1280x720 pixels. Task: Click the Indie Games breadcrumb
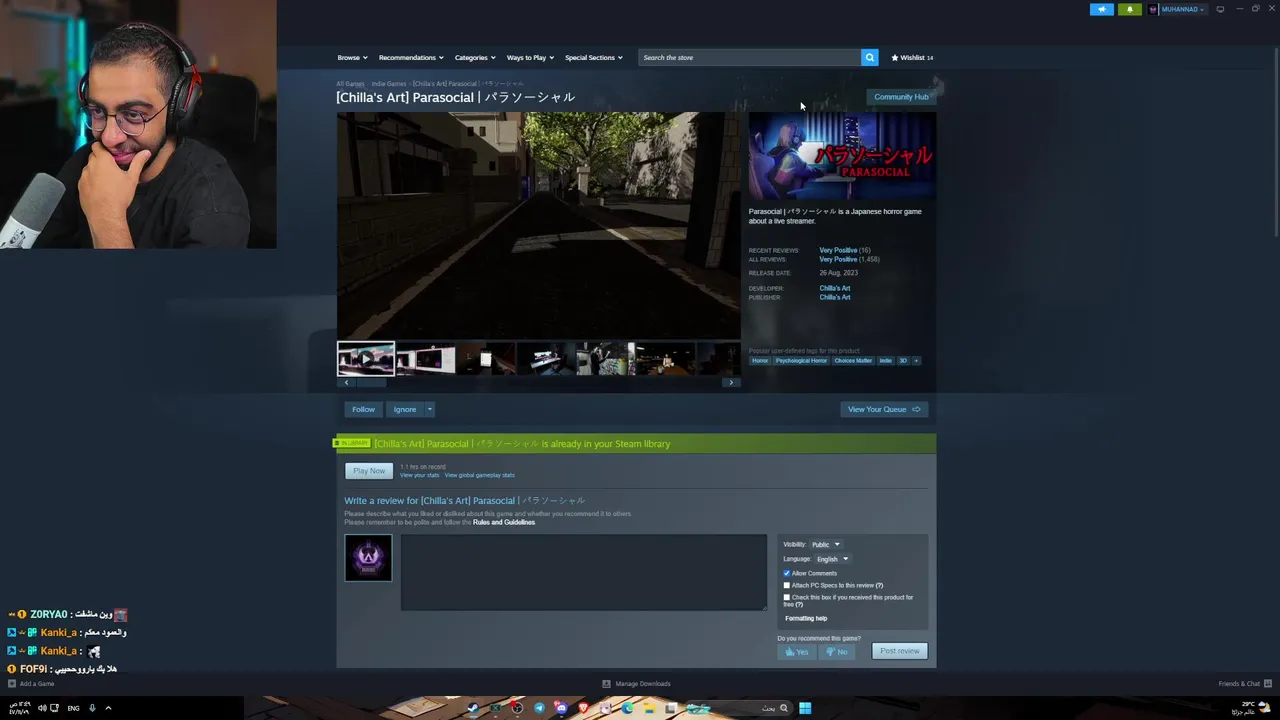tap(389, 84)
